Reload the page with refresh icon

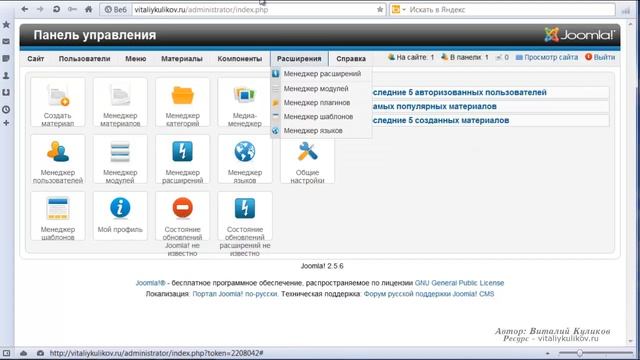56,9
